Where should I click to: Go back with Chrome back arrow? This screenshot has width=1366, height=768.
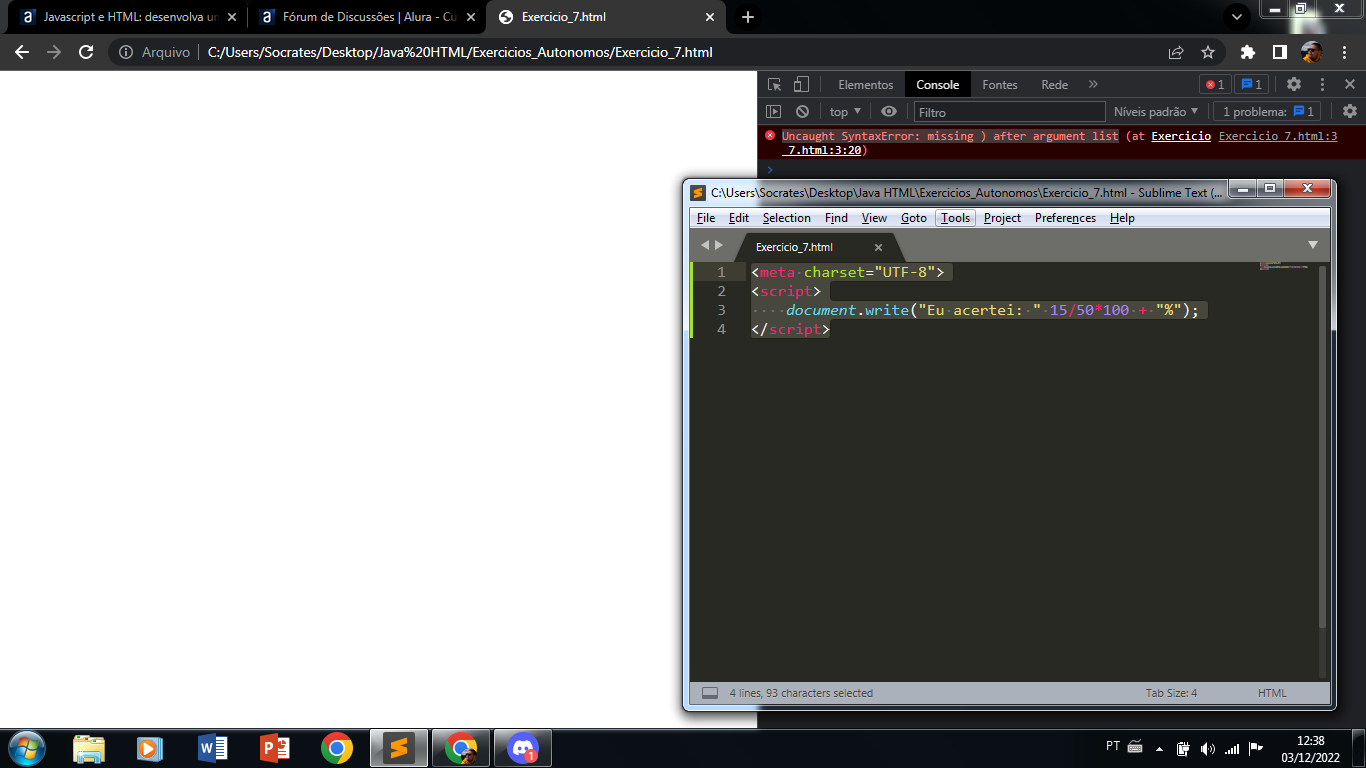pos(22,52)
